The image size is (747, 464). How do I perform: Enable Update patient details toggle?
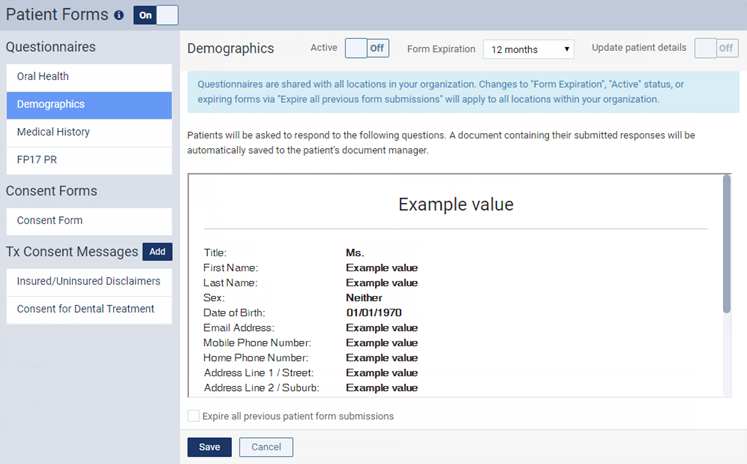[x=717, y=48]
